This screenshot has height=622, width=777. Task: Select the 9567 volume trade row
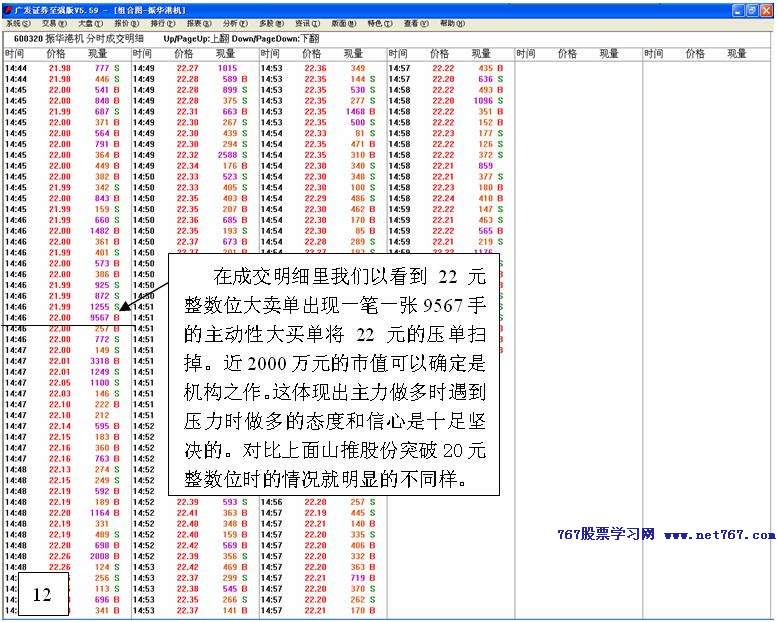(62, 318)
